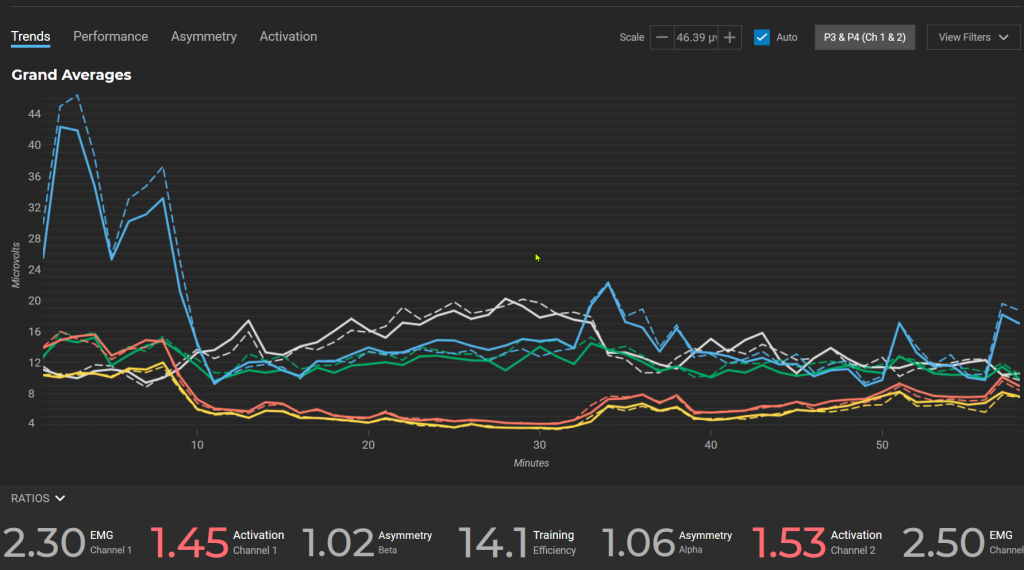This screenshot has height=570, width=1024.
Task: Collapse the RATIOS section
Action: coord(38,498)
